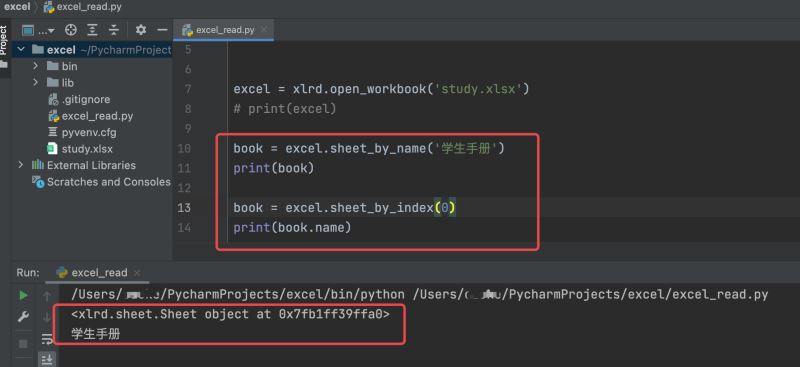The width and height of the screenshot is (800, 367).
Task: Expand External Libraries node
Action: [x=21, y=165]
